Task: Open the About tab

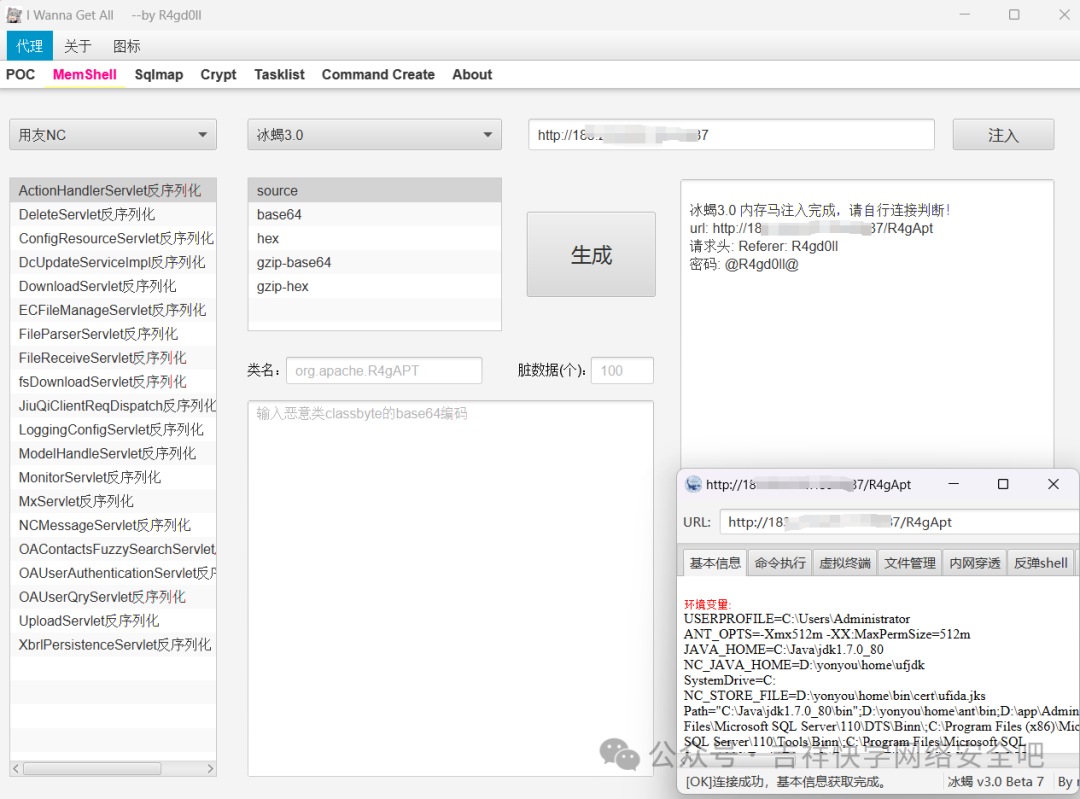Action: point(472,74)
